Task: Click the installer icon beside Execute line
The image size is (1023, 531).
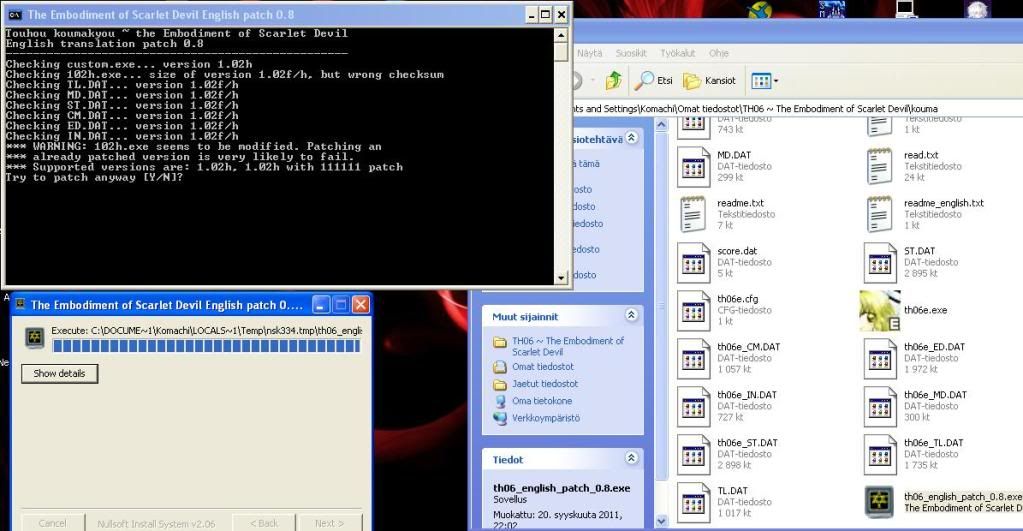Action: pyautogui.click(x=35, y=337)
